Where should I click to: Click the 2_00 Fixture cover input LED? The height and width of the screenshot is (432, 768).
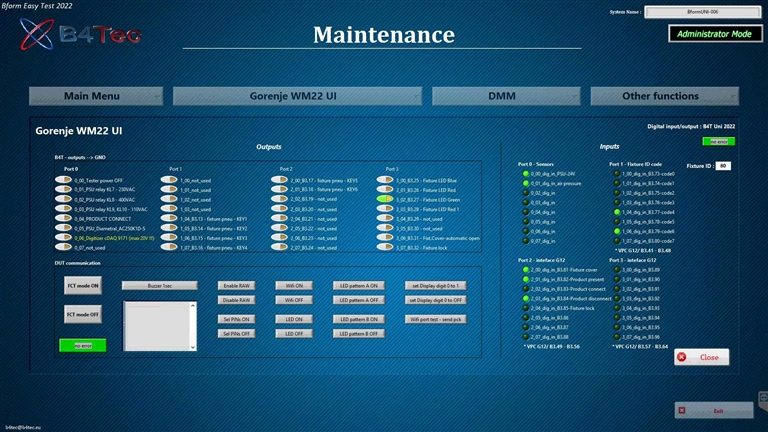pos(526,269)
